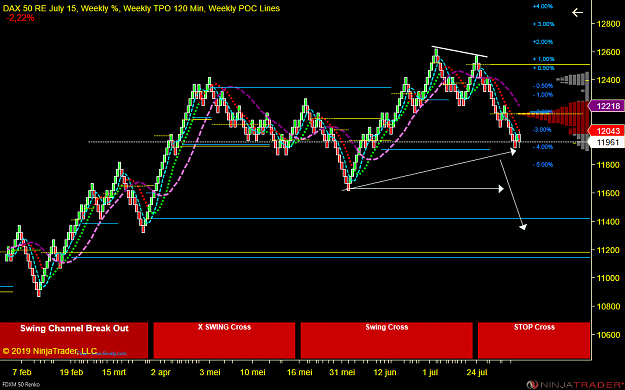This screenshot has width=625, height=390.
Task: Click the 12400 price axis label
Action: click(608, 80)
